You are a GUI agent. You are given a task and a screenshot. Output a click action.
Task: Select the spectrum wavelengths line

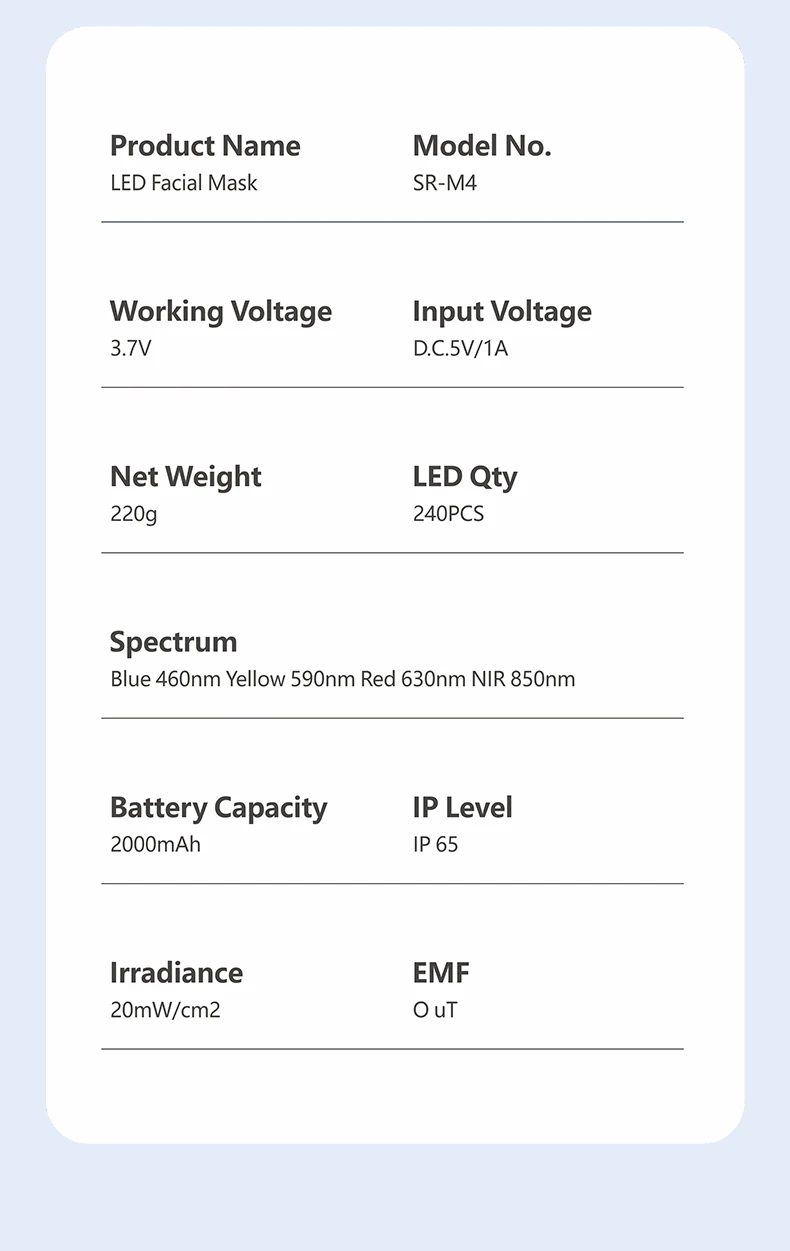point(342,680)
